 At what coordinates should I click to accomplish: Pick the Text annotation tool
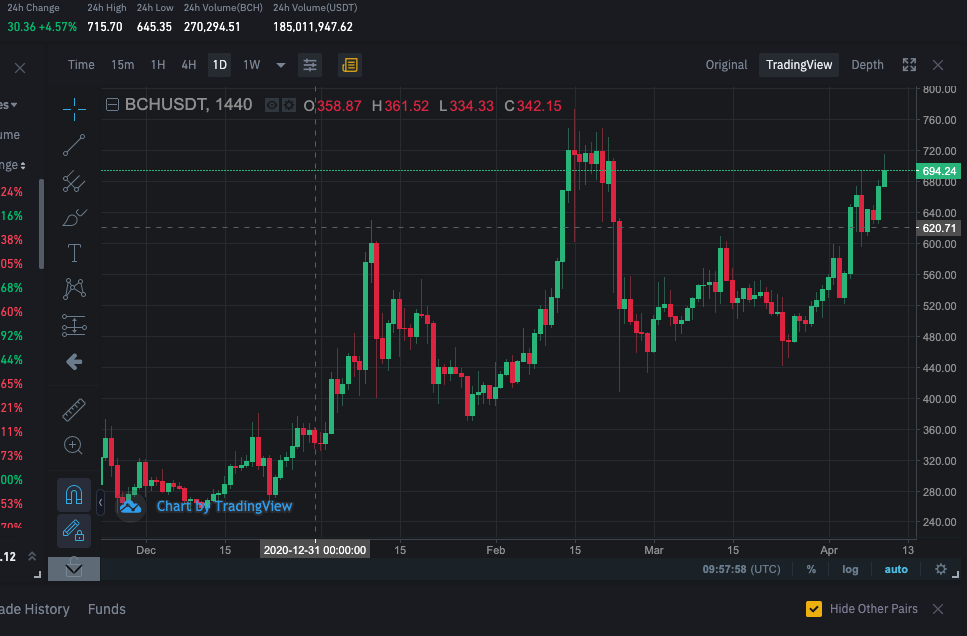coord(74,253)
